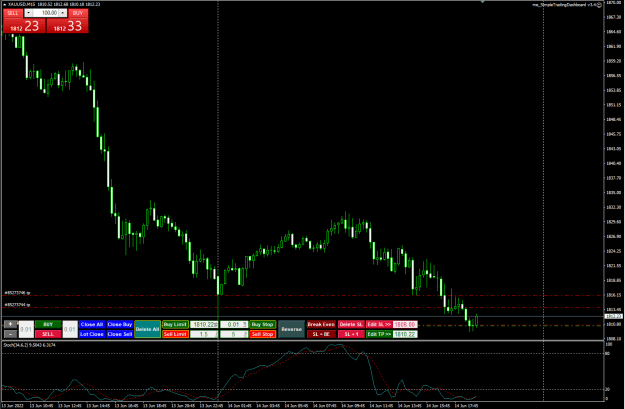
Task: Click the Edit SL >> button
Action: click(379, 324)
